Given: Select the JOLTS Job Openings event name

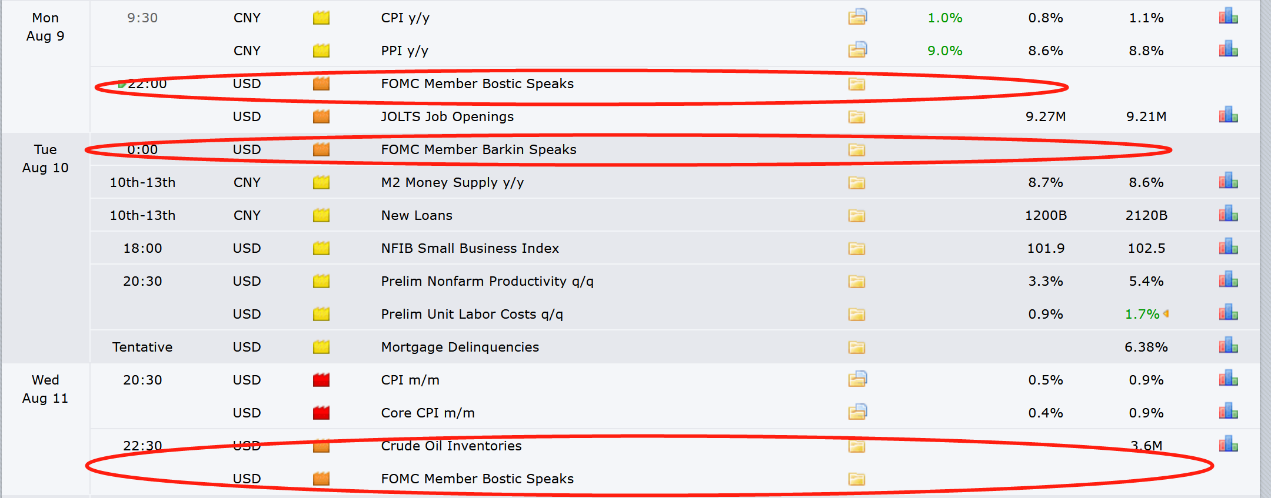Looking at the screenshot, I should coord(447,117).
